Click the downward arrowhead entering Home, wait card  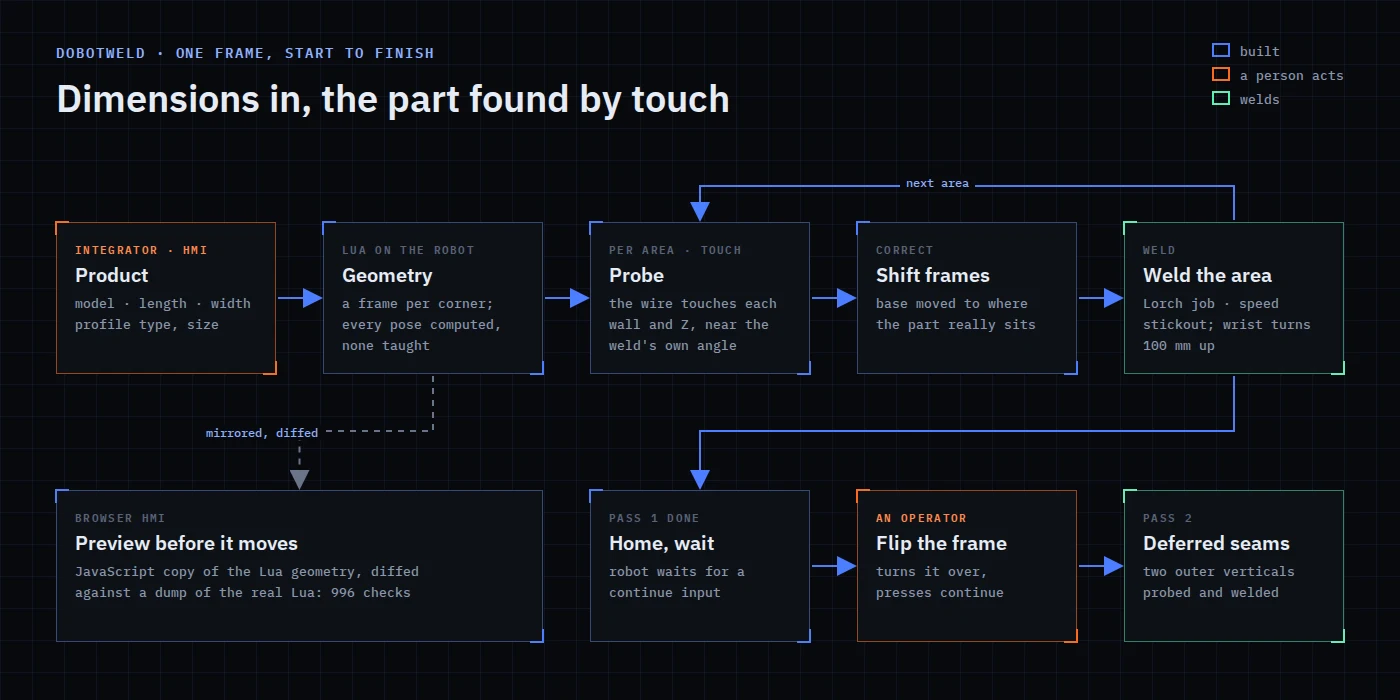pyautogui.click(x=700, y=479)
